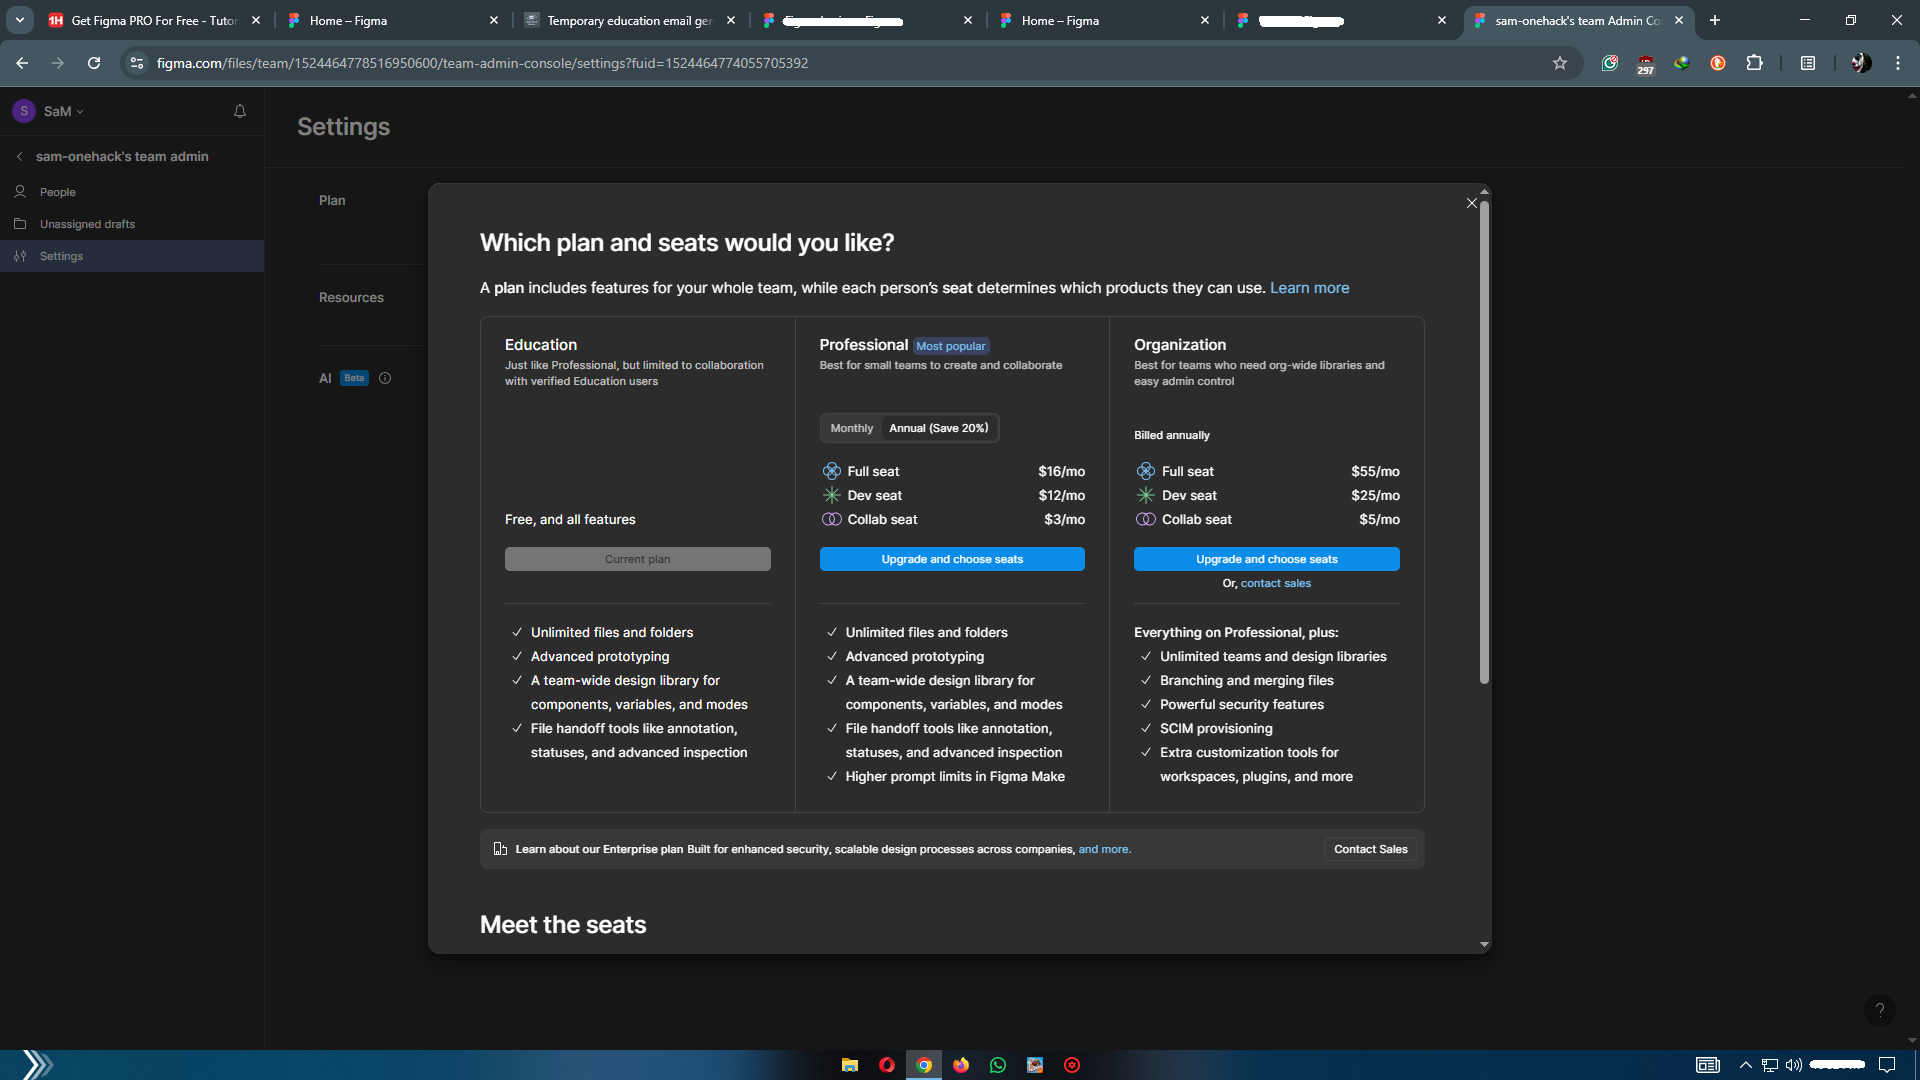Select Monthly billing option
The width and height of the screenshot is (1920, 1080).
pos(852,428)
